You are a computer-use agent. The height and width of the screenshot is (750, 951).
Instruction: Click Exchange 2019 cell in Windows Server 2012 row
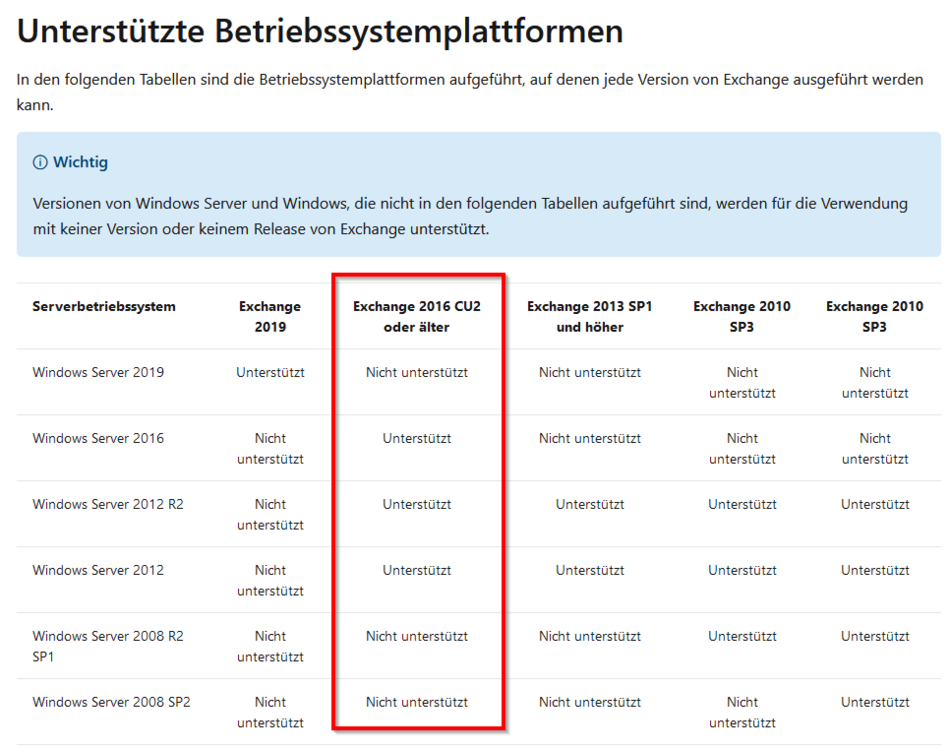[x=270, y=580]
